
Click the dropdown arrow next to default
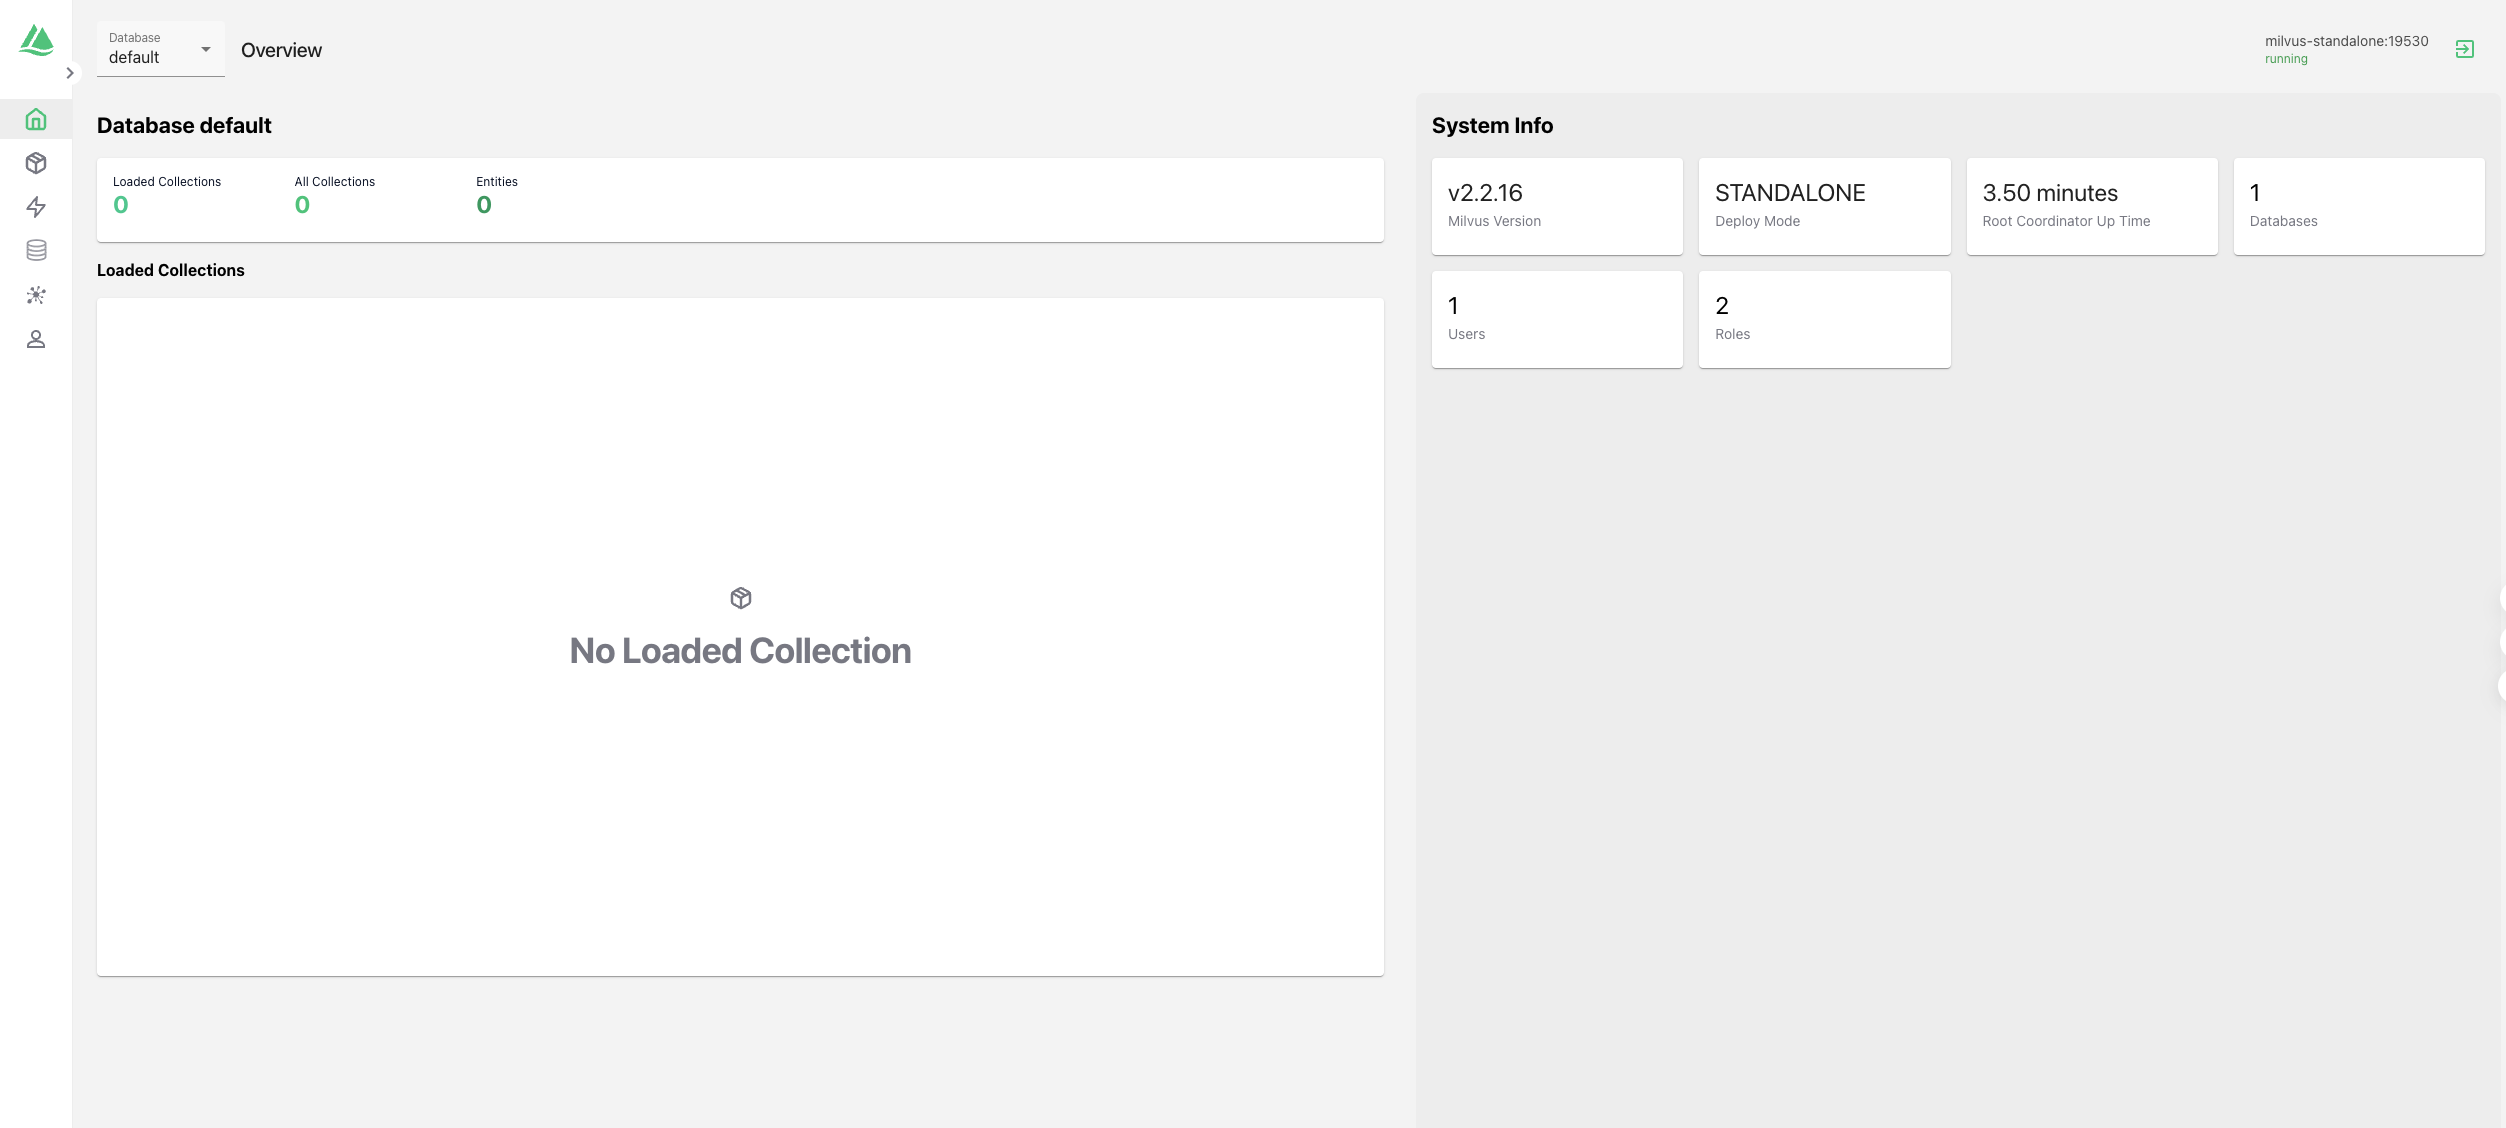[x=206, y=49]
